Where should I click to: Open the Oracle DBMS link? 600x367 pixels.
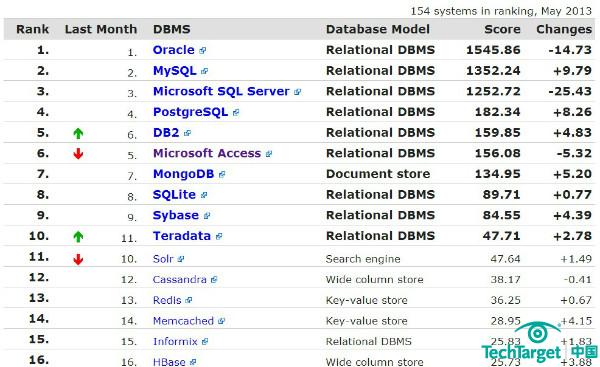tap(174, 50)
